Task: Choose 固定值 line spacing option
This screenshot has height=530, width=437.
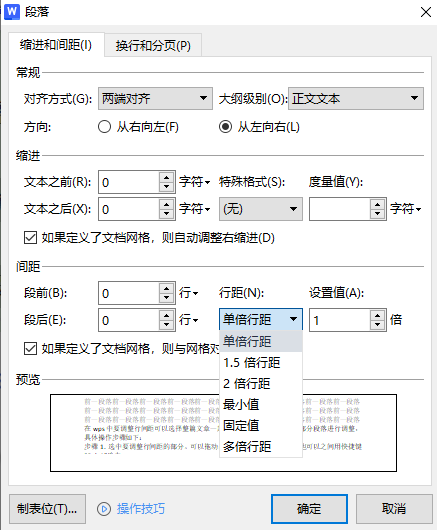Action: (x=261, y=425)
